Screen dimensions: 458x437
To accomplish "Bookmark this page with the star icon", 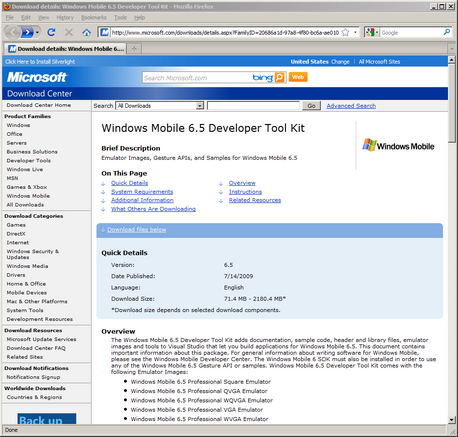I will click(x=346, y=32).
